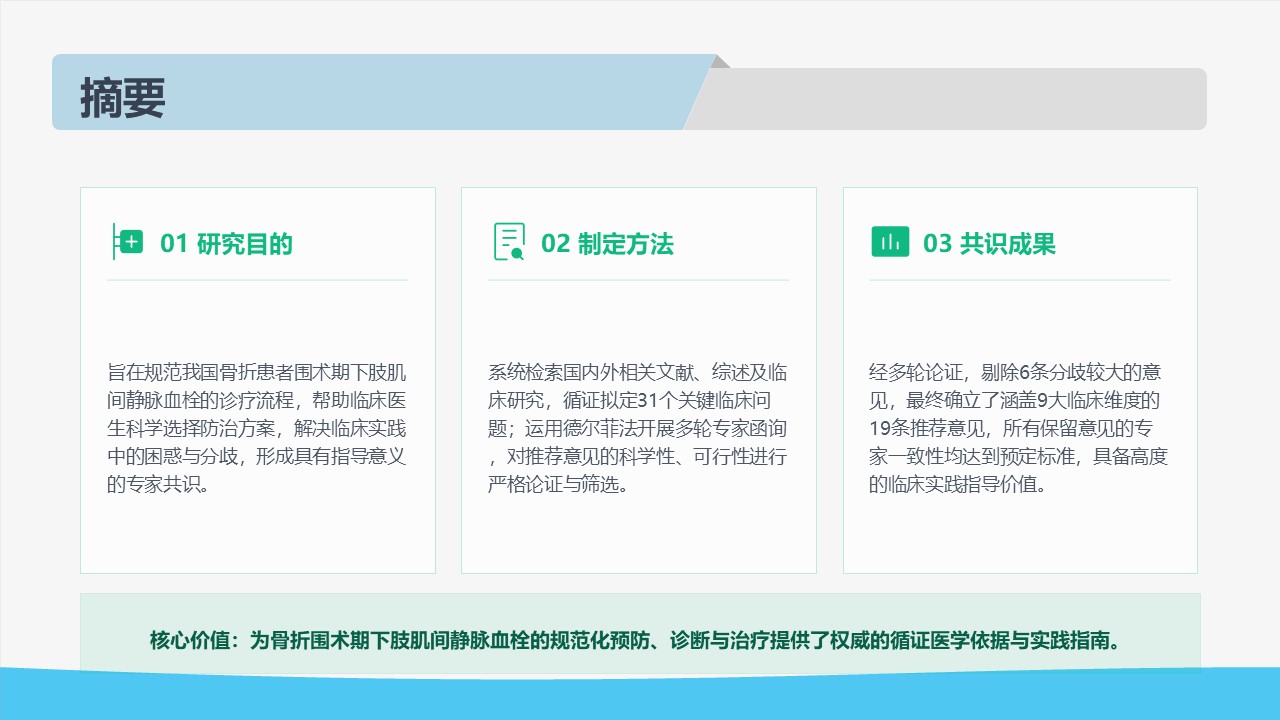Click the bar chart icon beside 03 共识成果
1280x720 pixels.
pos(890,242)
